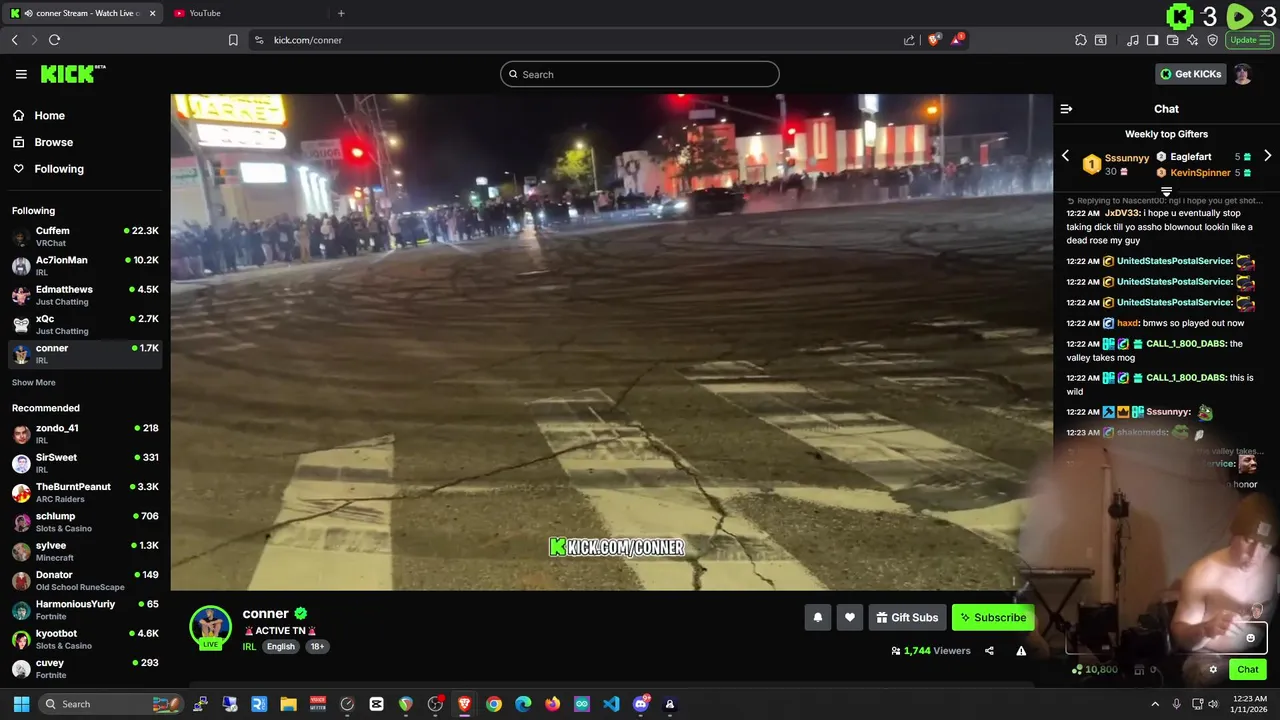Toggle browser sidebar panel
The width and height of the screenshot is (1280, 720).
pos(1152,40)
